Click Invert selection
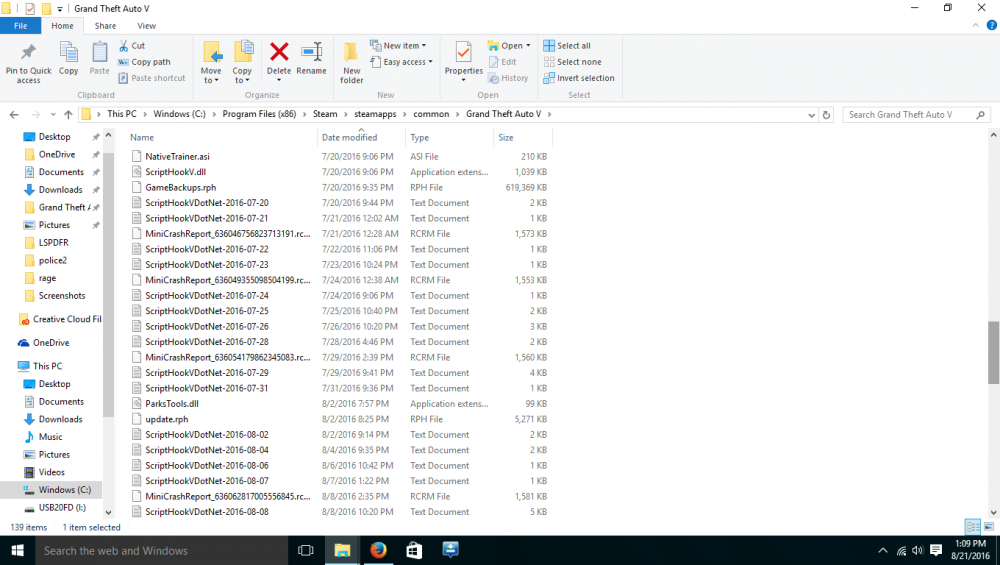Viewport: 1000px width, 565px height. [579, 78]
